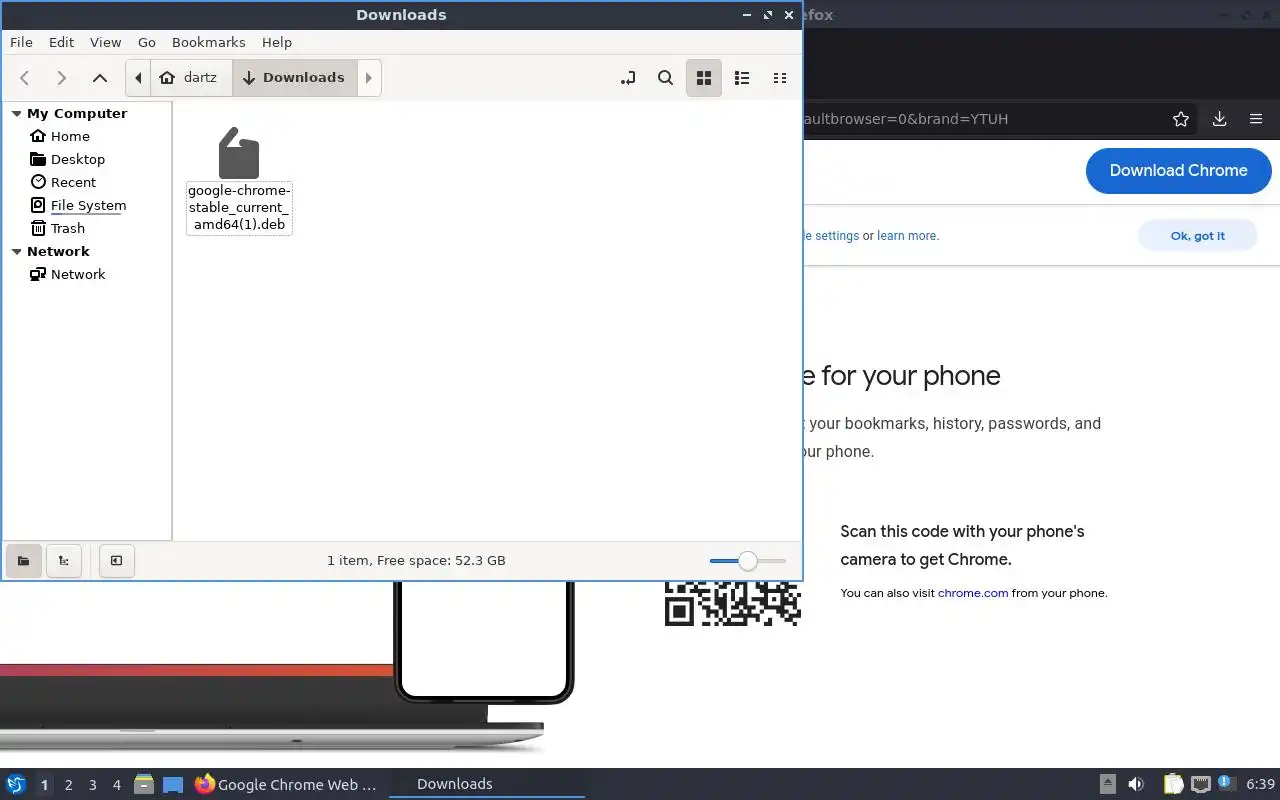Open the File menu

(x=21, y=42)
